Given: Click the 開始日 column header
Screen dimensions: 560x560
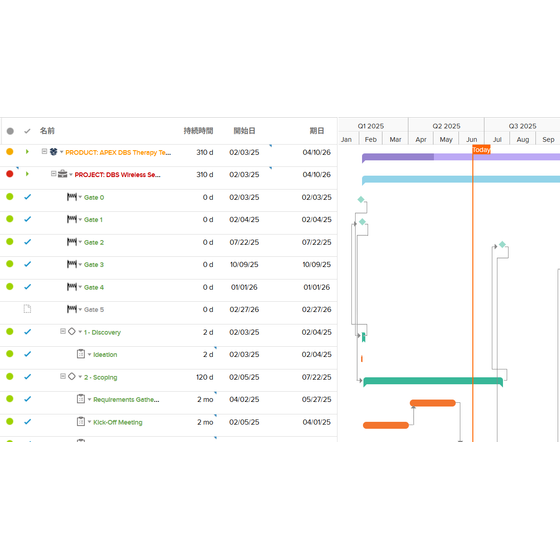Looking at the screenshot, I should click(244, 131).
